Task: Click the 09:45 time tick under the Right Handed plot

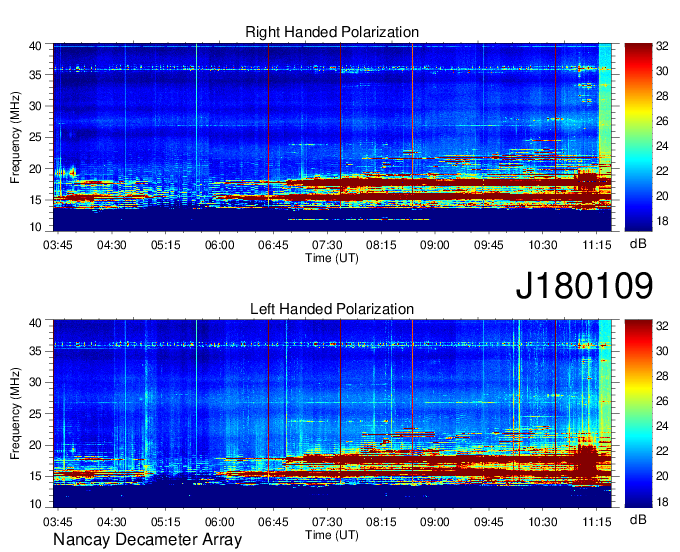Action: tap(489, 245)
